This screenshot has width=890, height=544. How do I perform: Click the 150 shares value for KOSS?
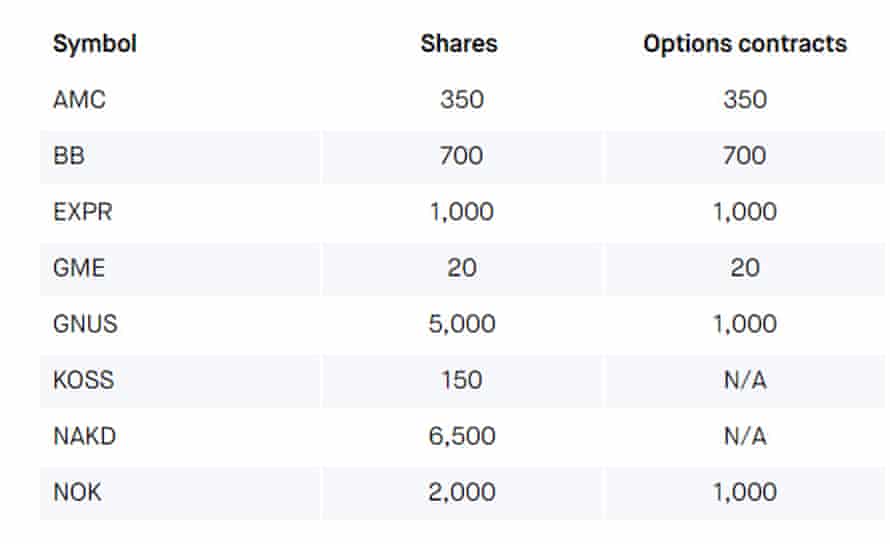click(x=461, y=380)
